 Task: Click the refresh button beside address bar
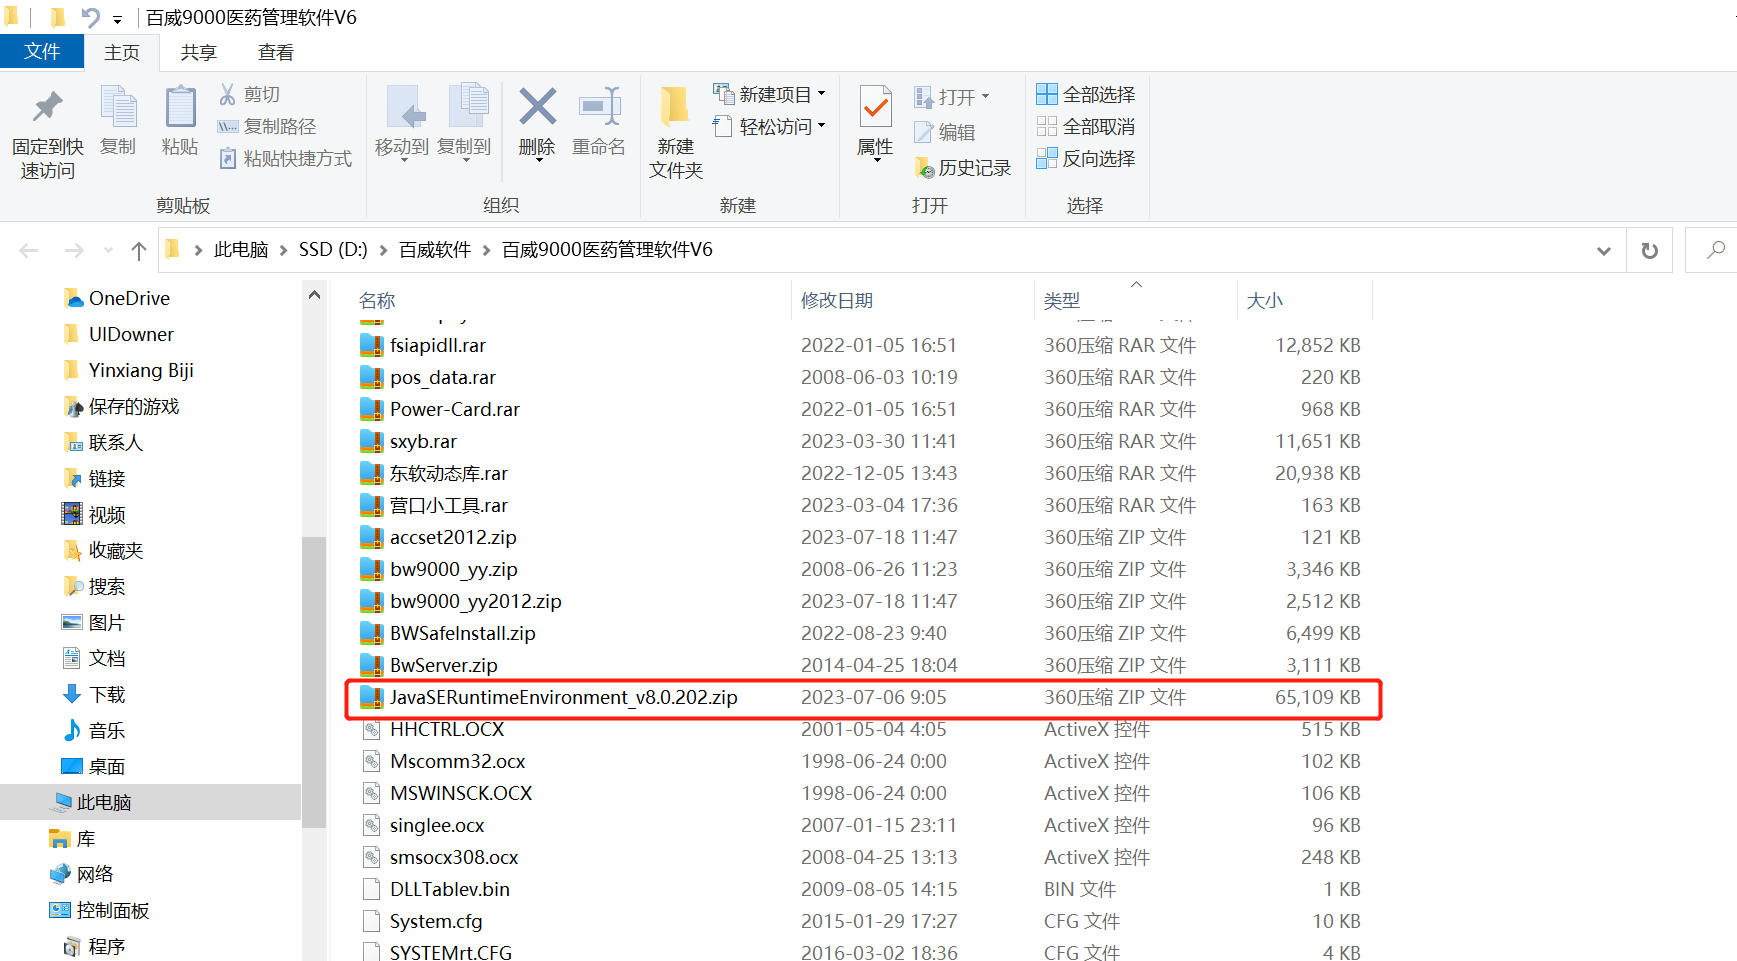1649,250
